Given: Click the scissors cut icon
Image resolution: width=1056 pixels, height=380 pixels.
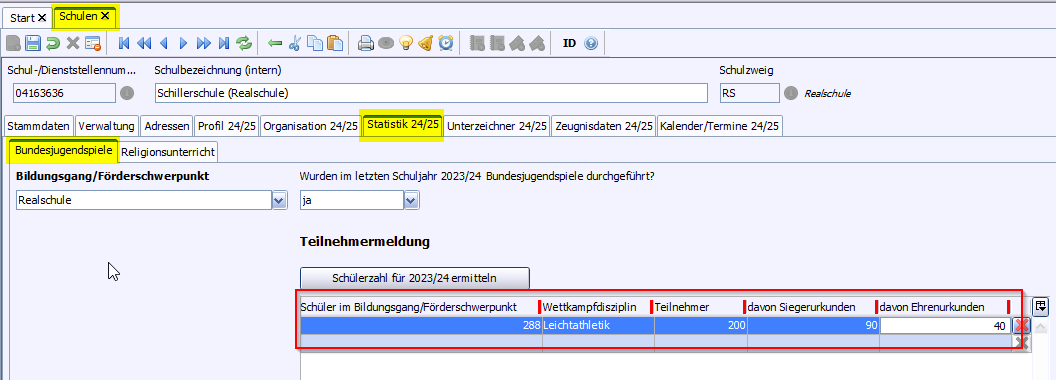Looking at the screenshot, I should (294, 44).
